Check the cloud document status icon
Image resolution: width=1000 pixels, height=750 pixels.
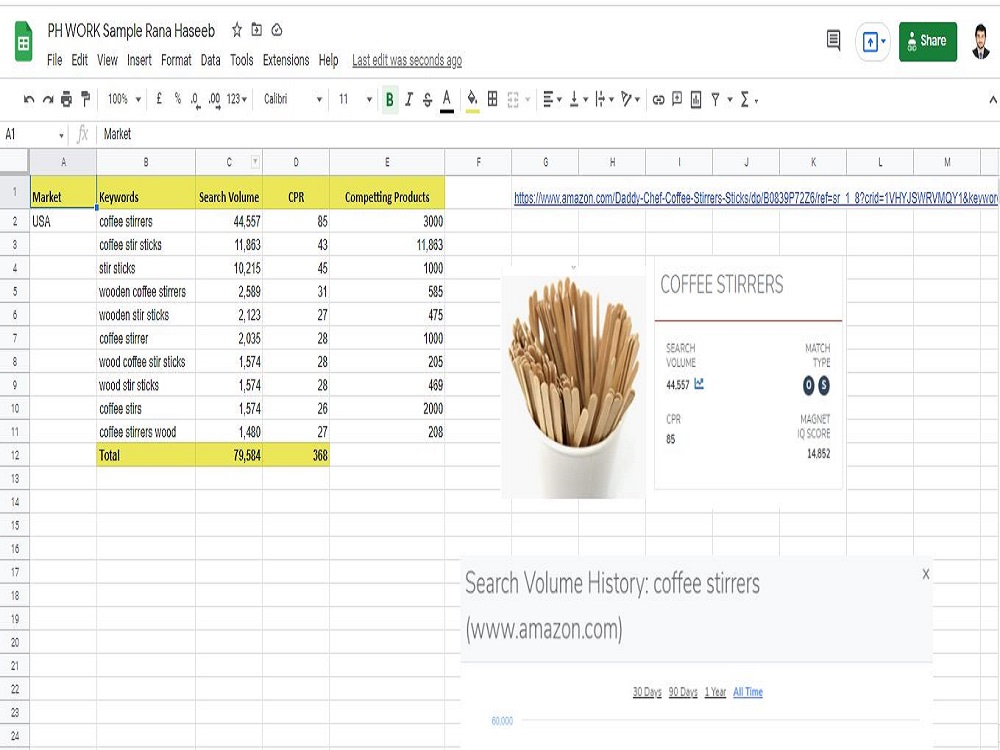click(x=277, y=29)
